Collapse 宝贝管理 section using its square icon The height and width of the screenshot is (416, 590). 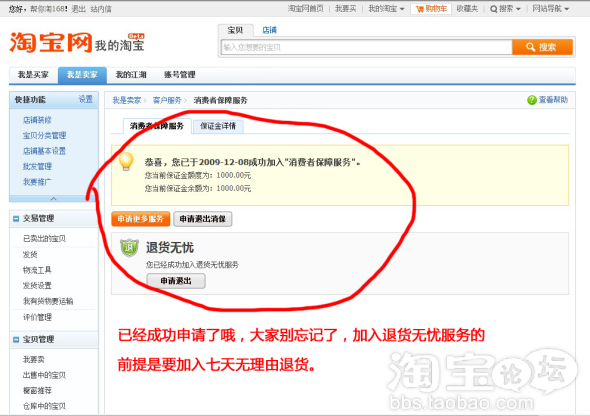[16, 340]
